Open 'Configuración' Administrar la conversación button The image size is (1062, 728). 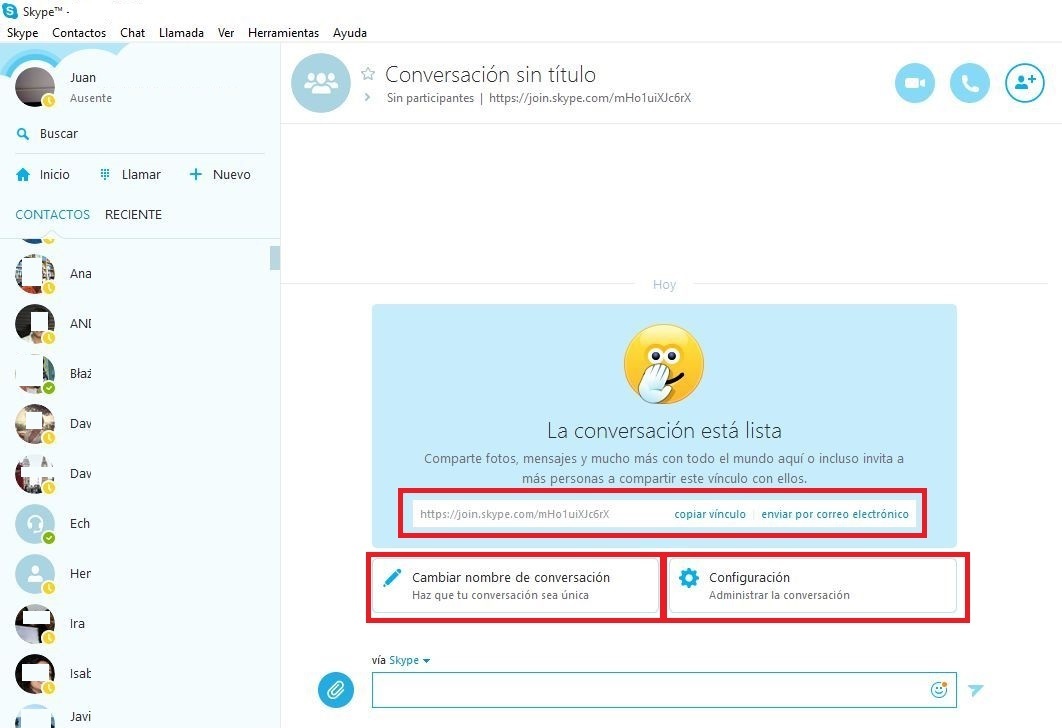click(x=813, y=585)
